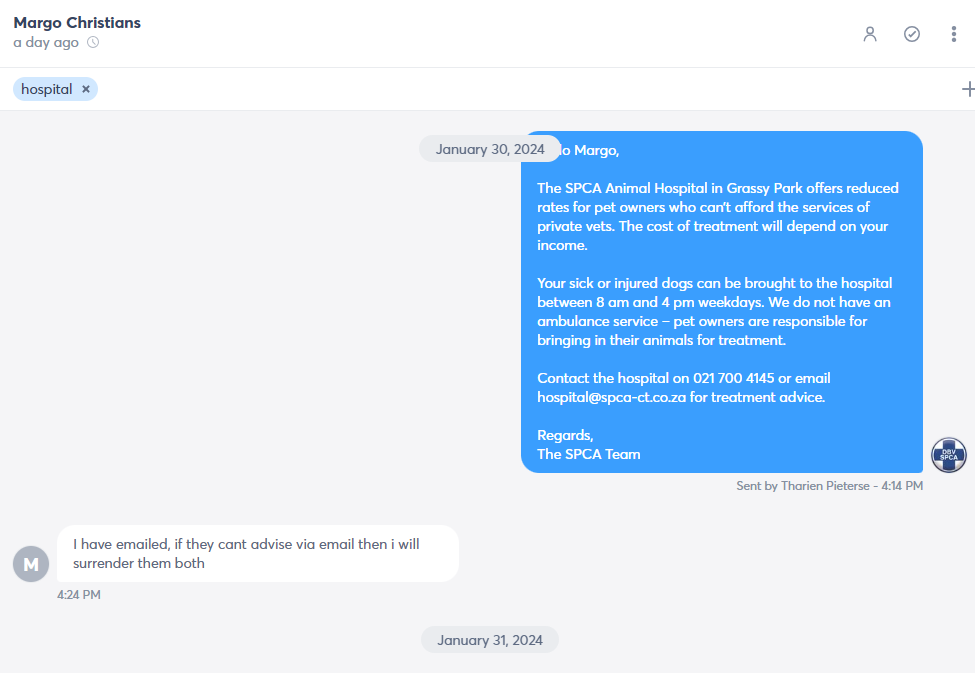975x673 pixels.
Task: Select Margo's reply about surrendering them both
Action: 257,554
